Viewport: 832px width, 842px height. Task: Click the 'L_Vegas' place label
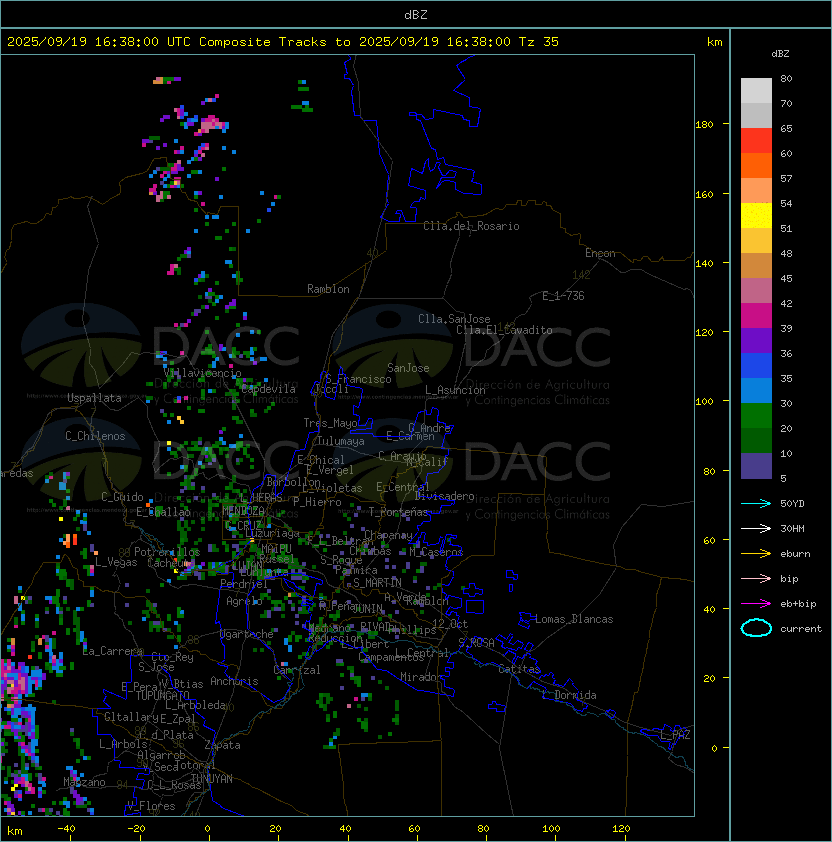(x=116, y=562)
